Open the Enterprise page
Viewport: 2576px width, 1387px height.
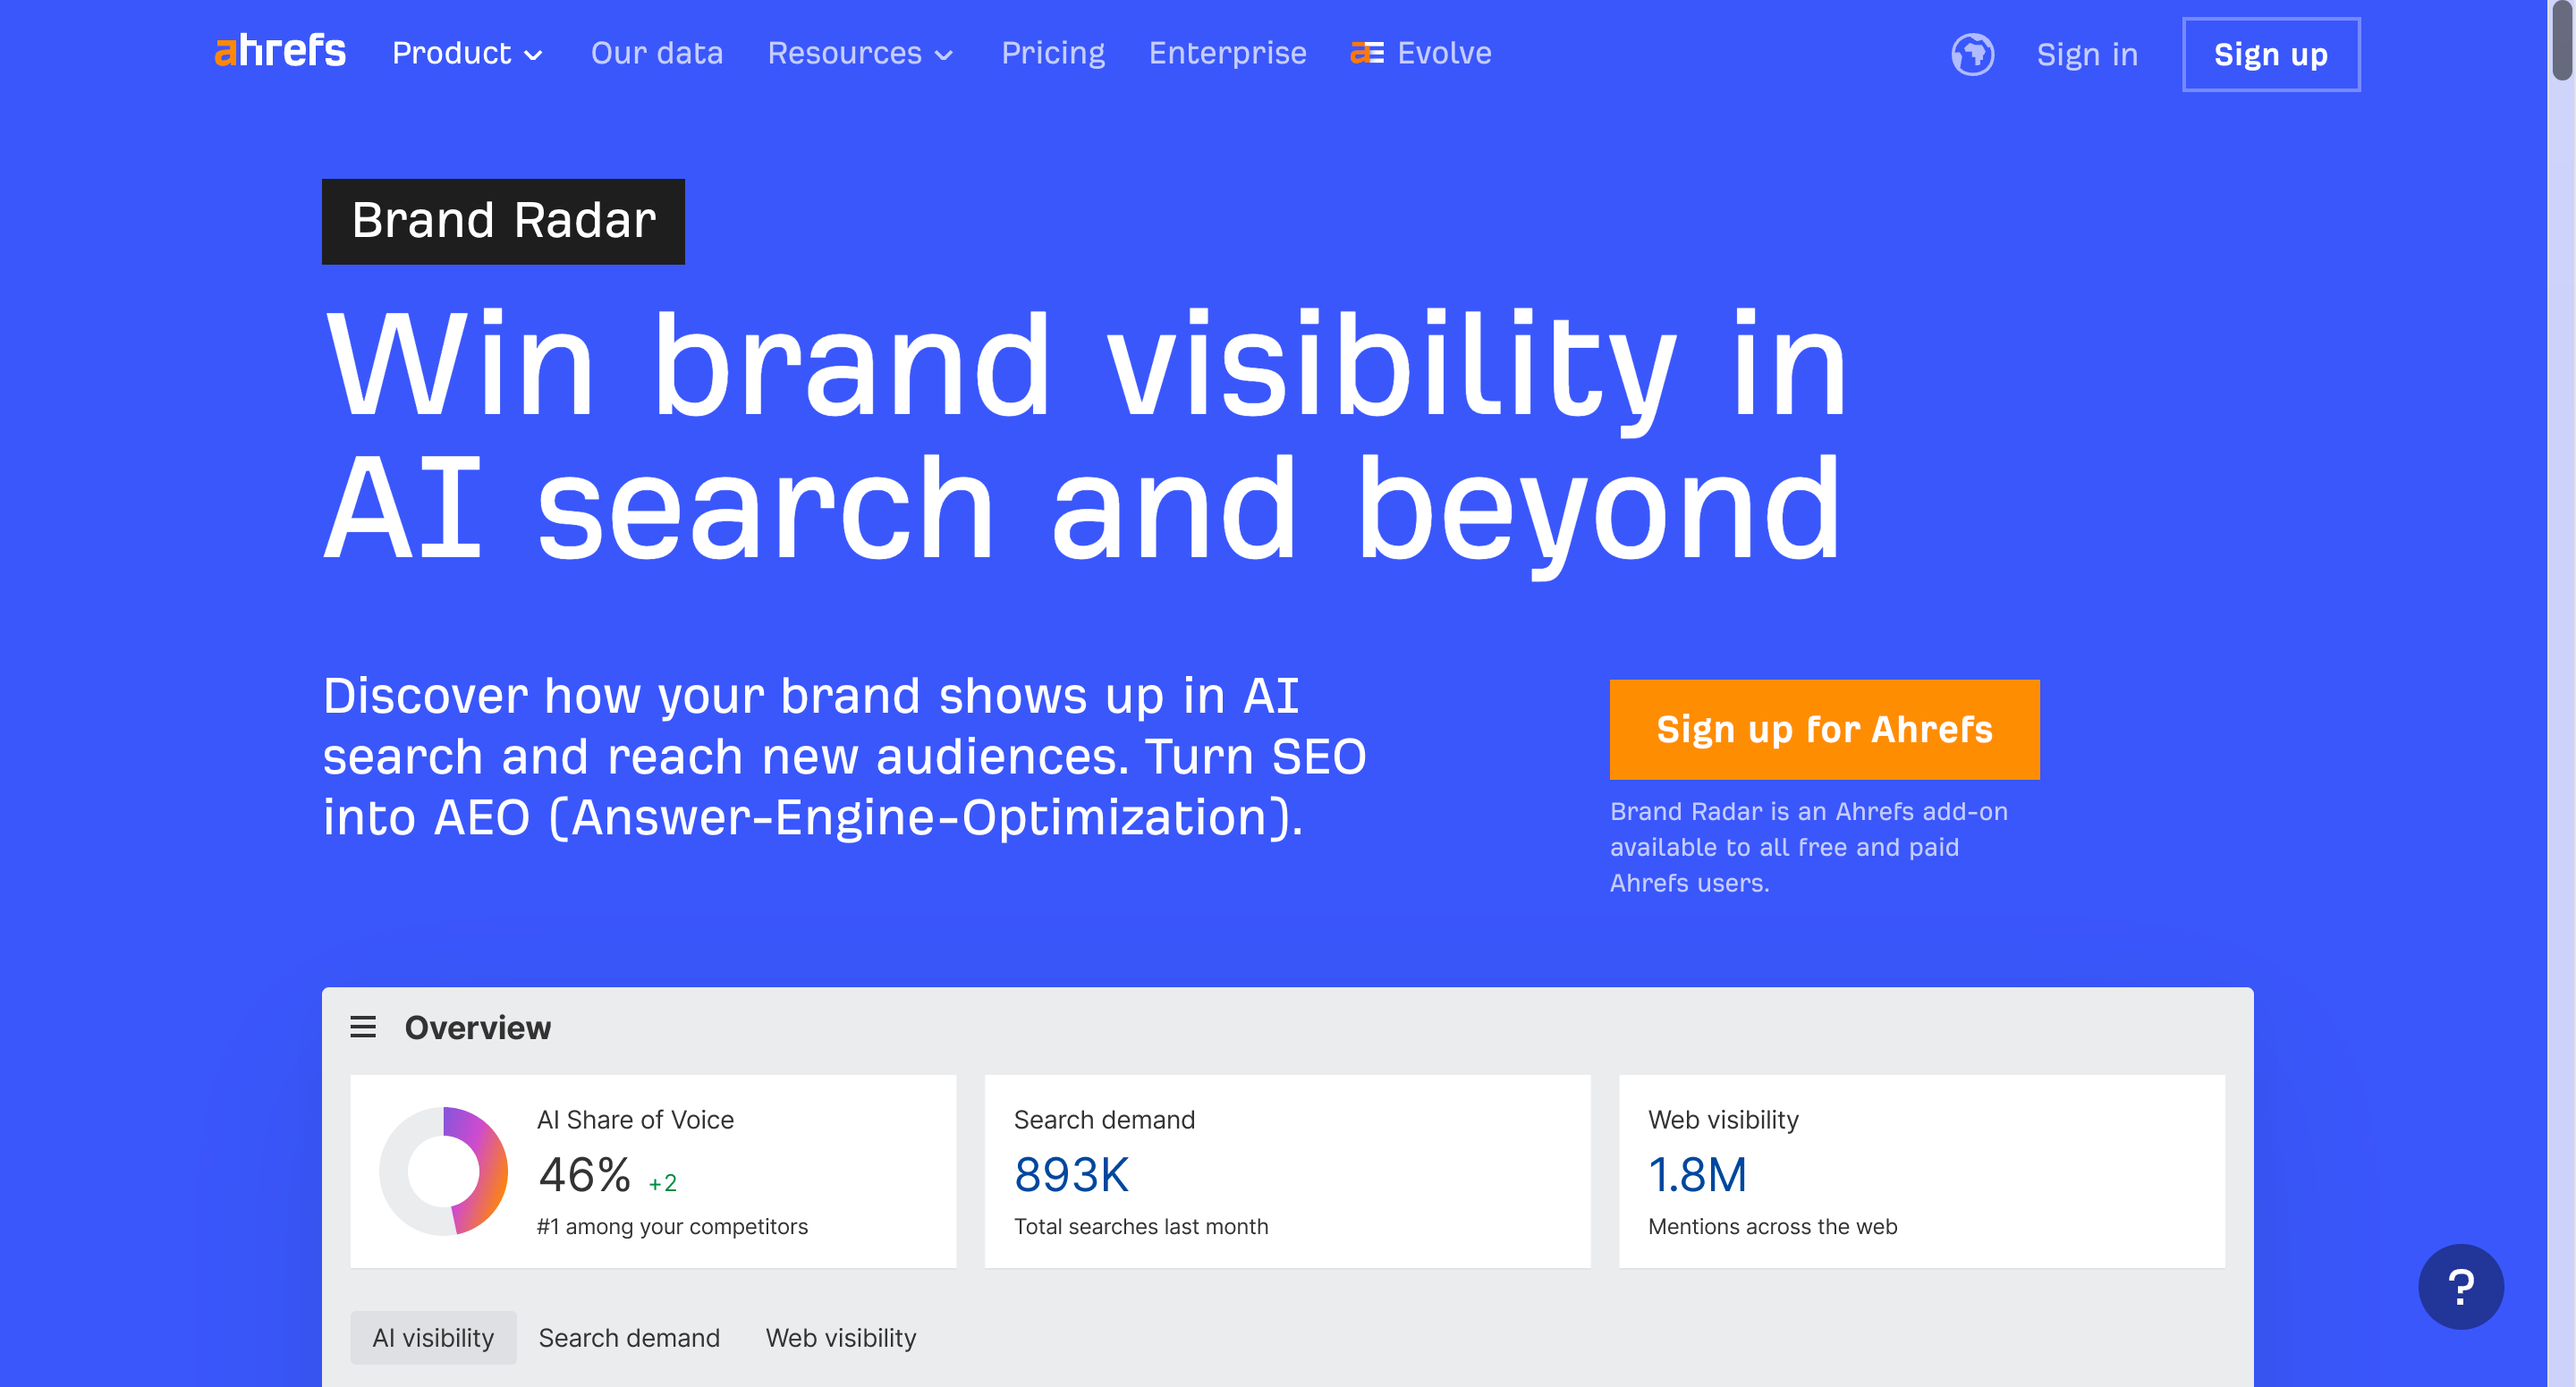click(1227, 53)
